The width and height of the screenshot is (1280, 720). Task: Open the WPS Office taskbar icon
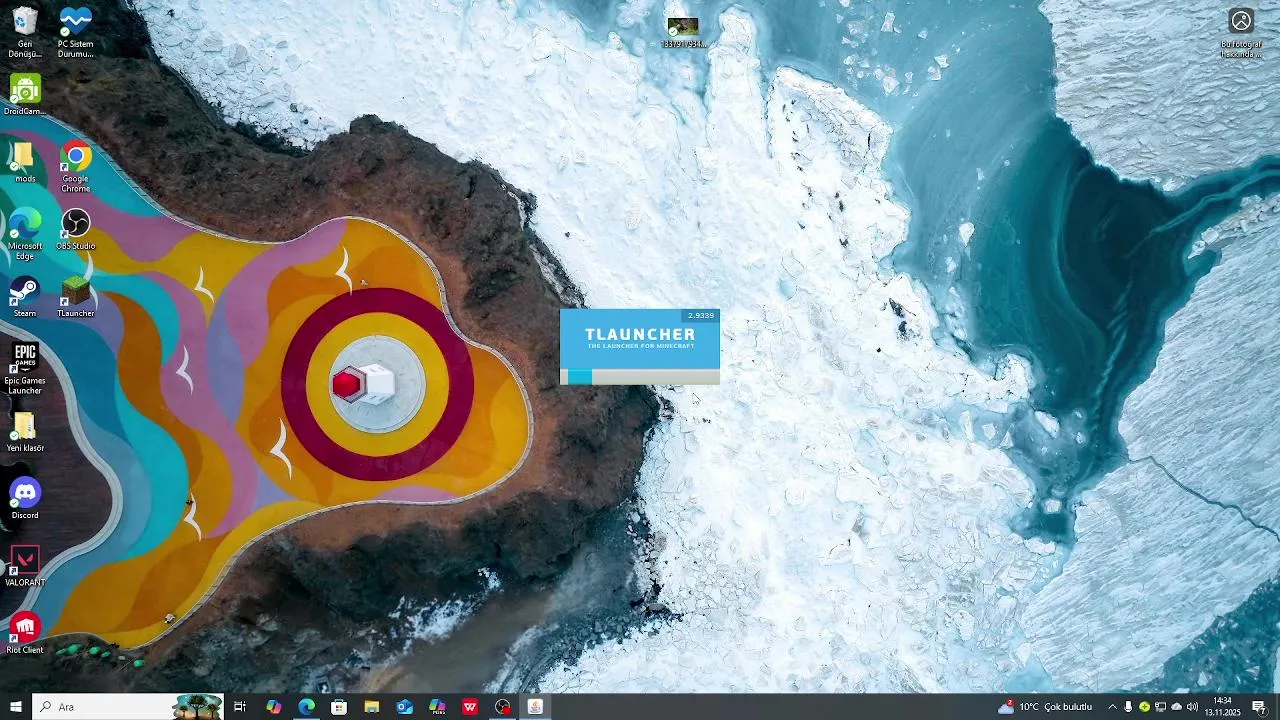point(470,707)
